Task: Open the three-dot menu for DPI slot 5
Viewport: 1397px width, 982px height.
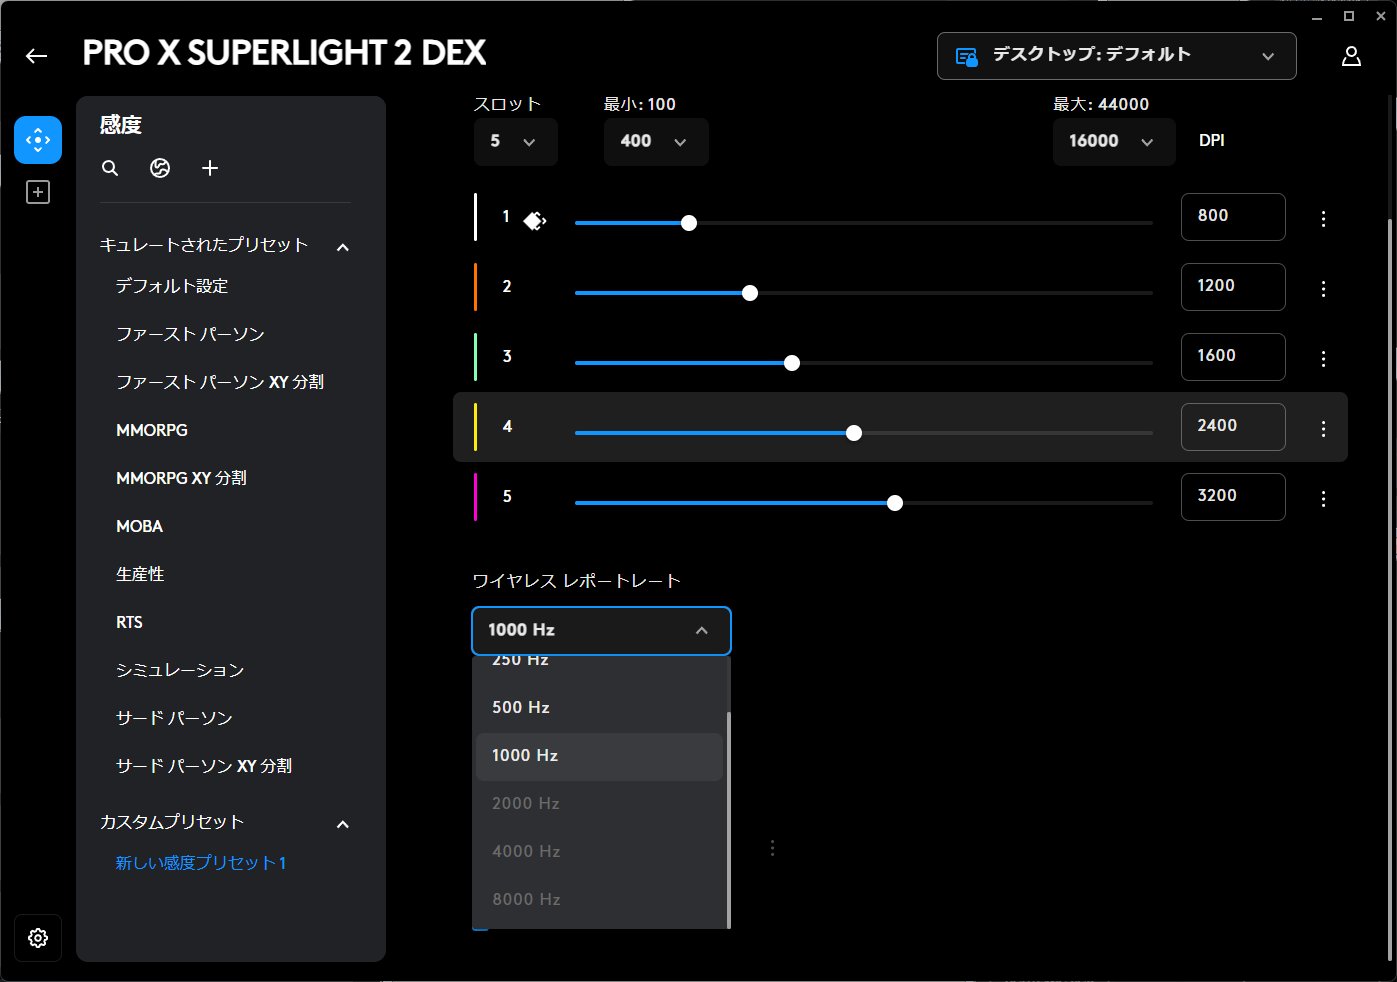Action: (x=1323, y=498)
